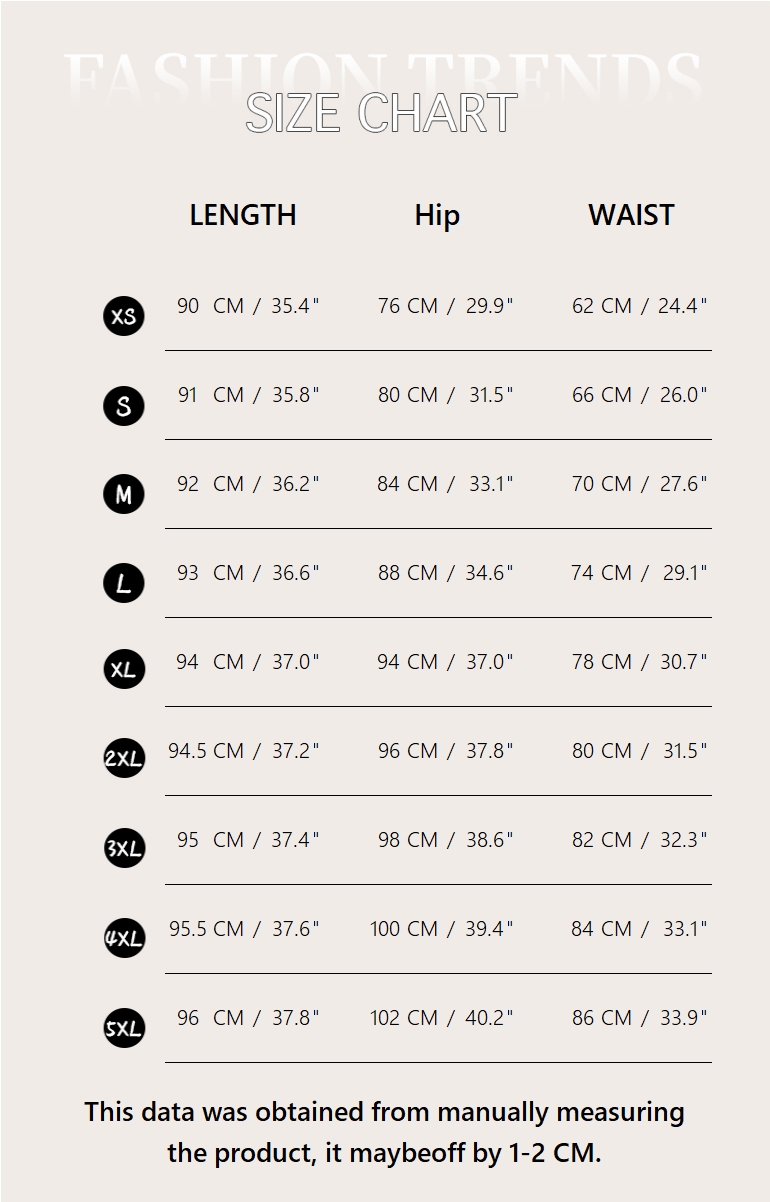770x1202 pixels.
Task: Select the XS length value 90 CM
Action: coord(211,306)
